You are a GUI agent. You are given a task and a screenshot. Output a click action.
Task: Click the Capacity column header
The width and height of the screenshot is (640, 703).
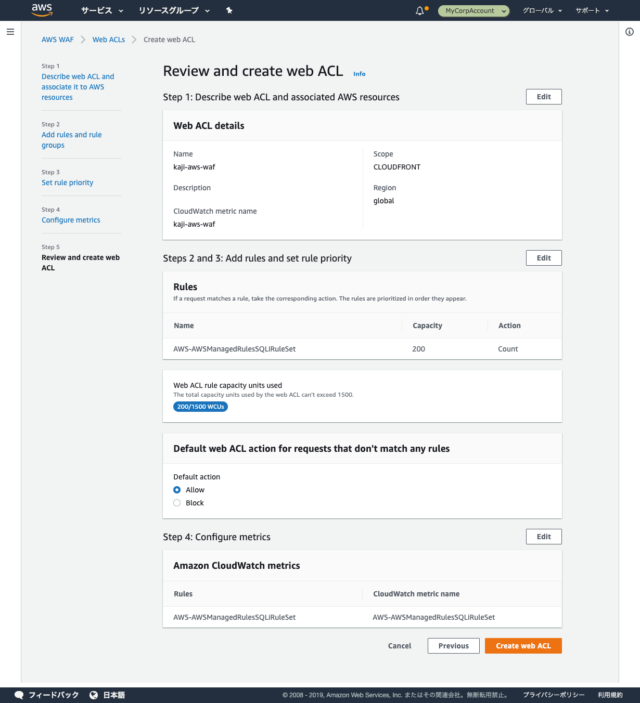[x=427, y=325]
